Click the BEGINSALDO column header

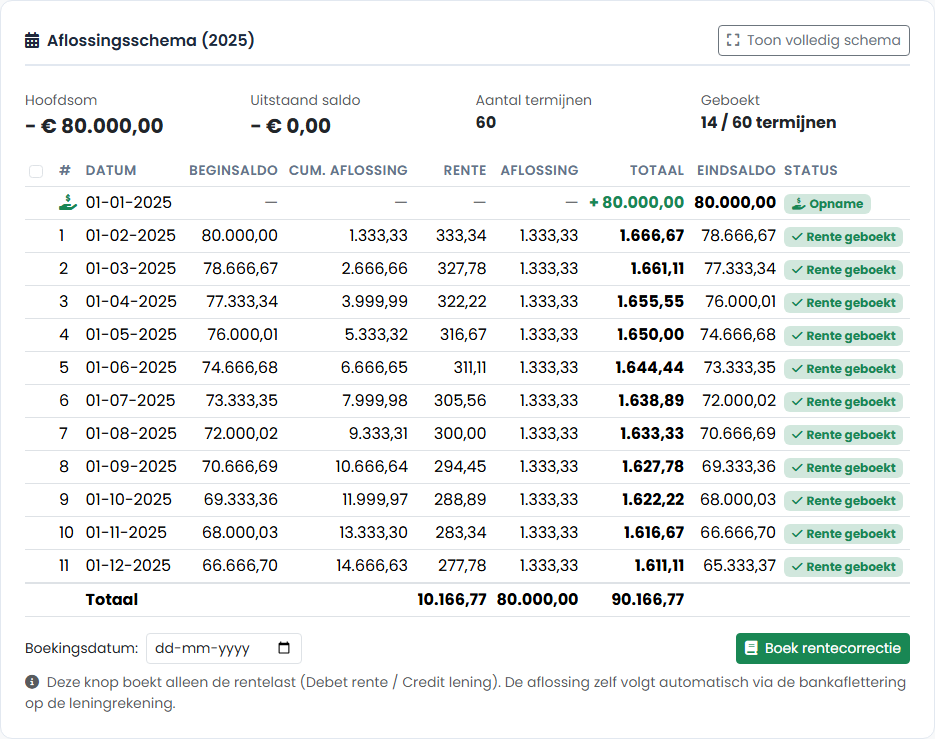click(x=233, y=171)
